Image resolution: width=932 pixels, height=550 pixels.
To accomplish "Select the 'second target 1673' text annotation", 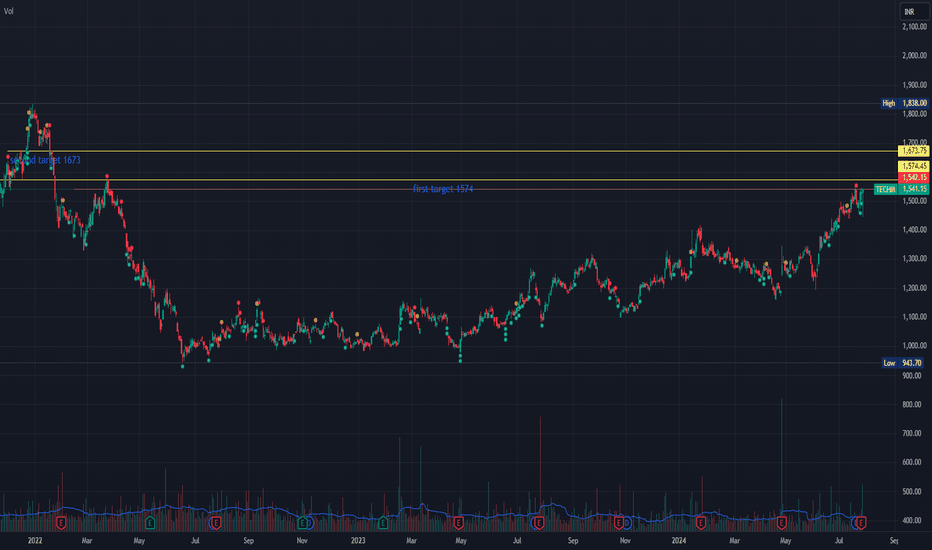I will [45, 160].
